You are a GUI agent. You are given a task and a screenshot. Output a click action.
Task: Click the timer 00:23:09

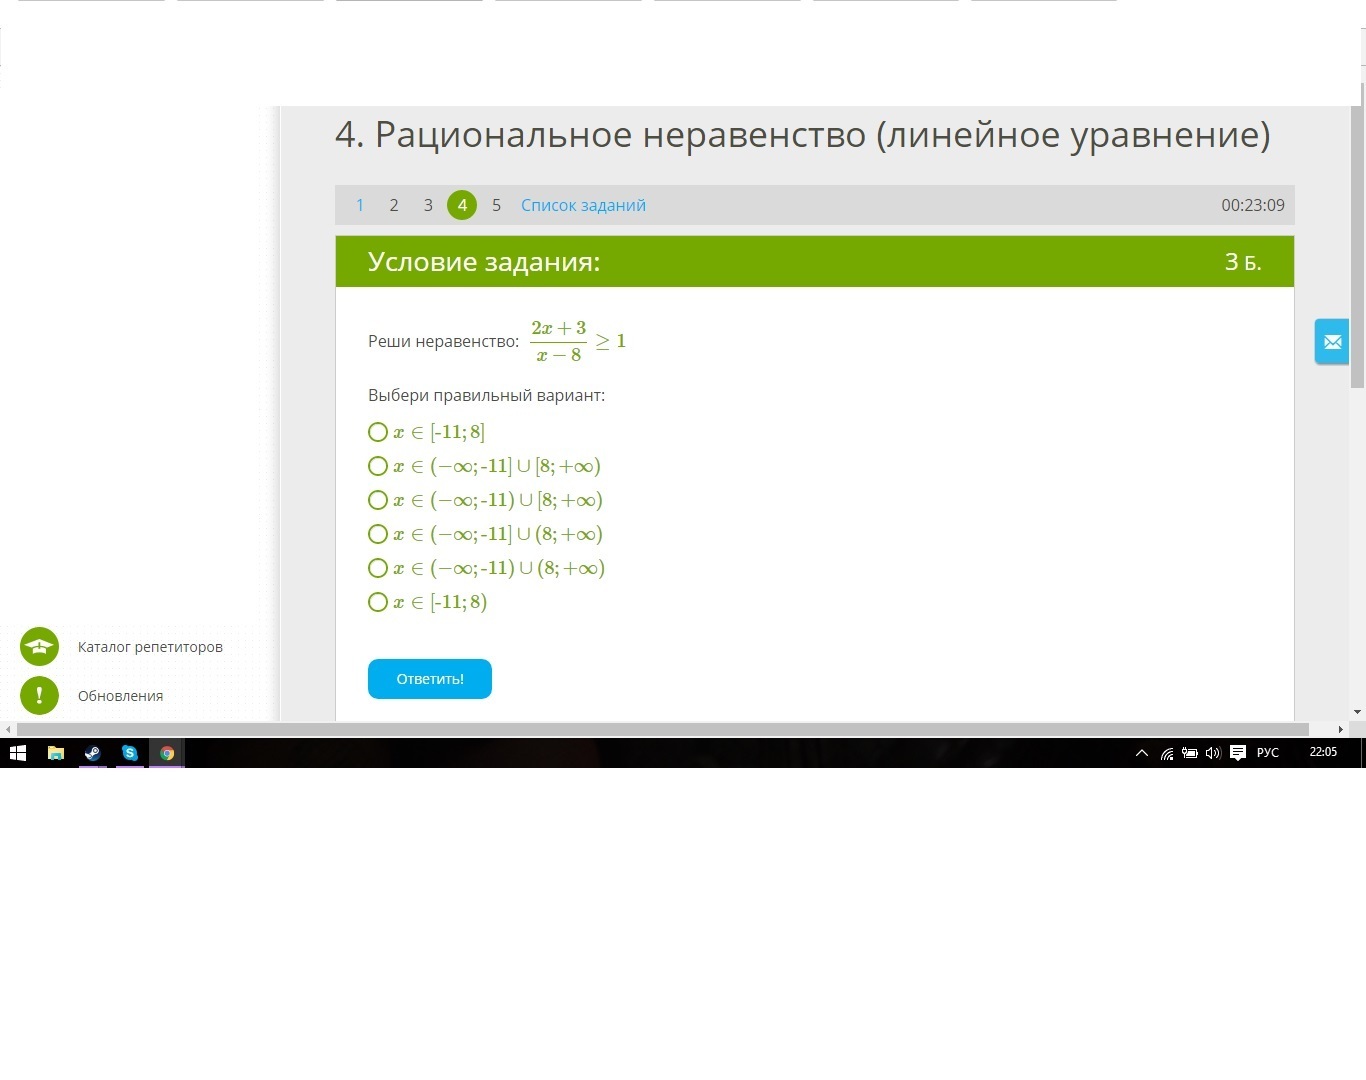tap(1252, 205)
